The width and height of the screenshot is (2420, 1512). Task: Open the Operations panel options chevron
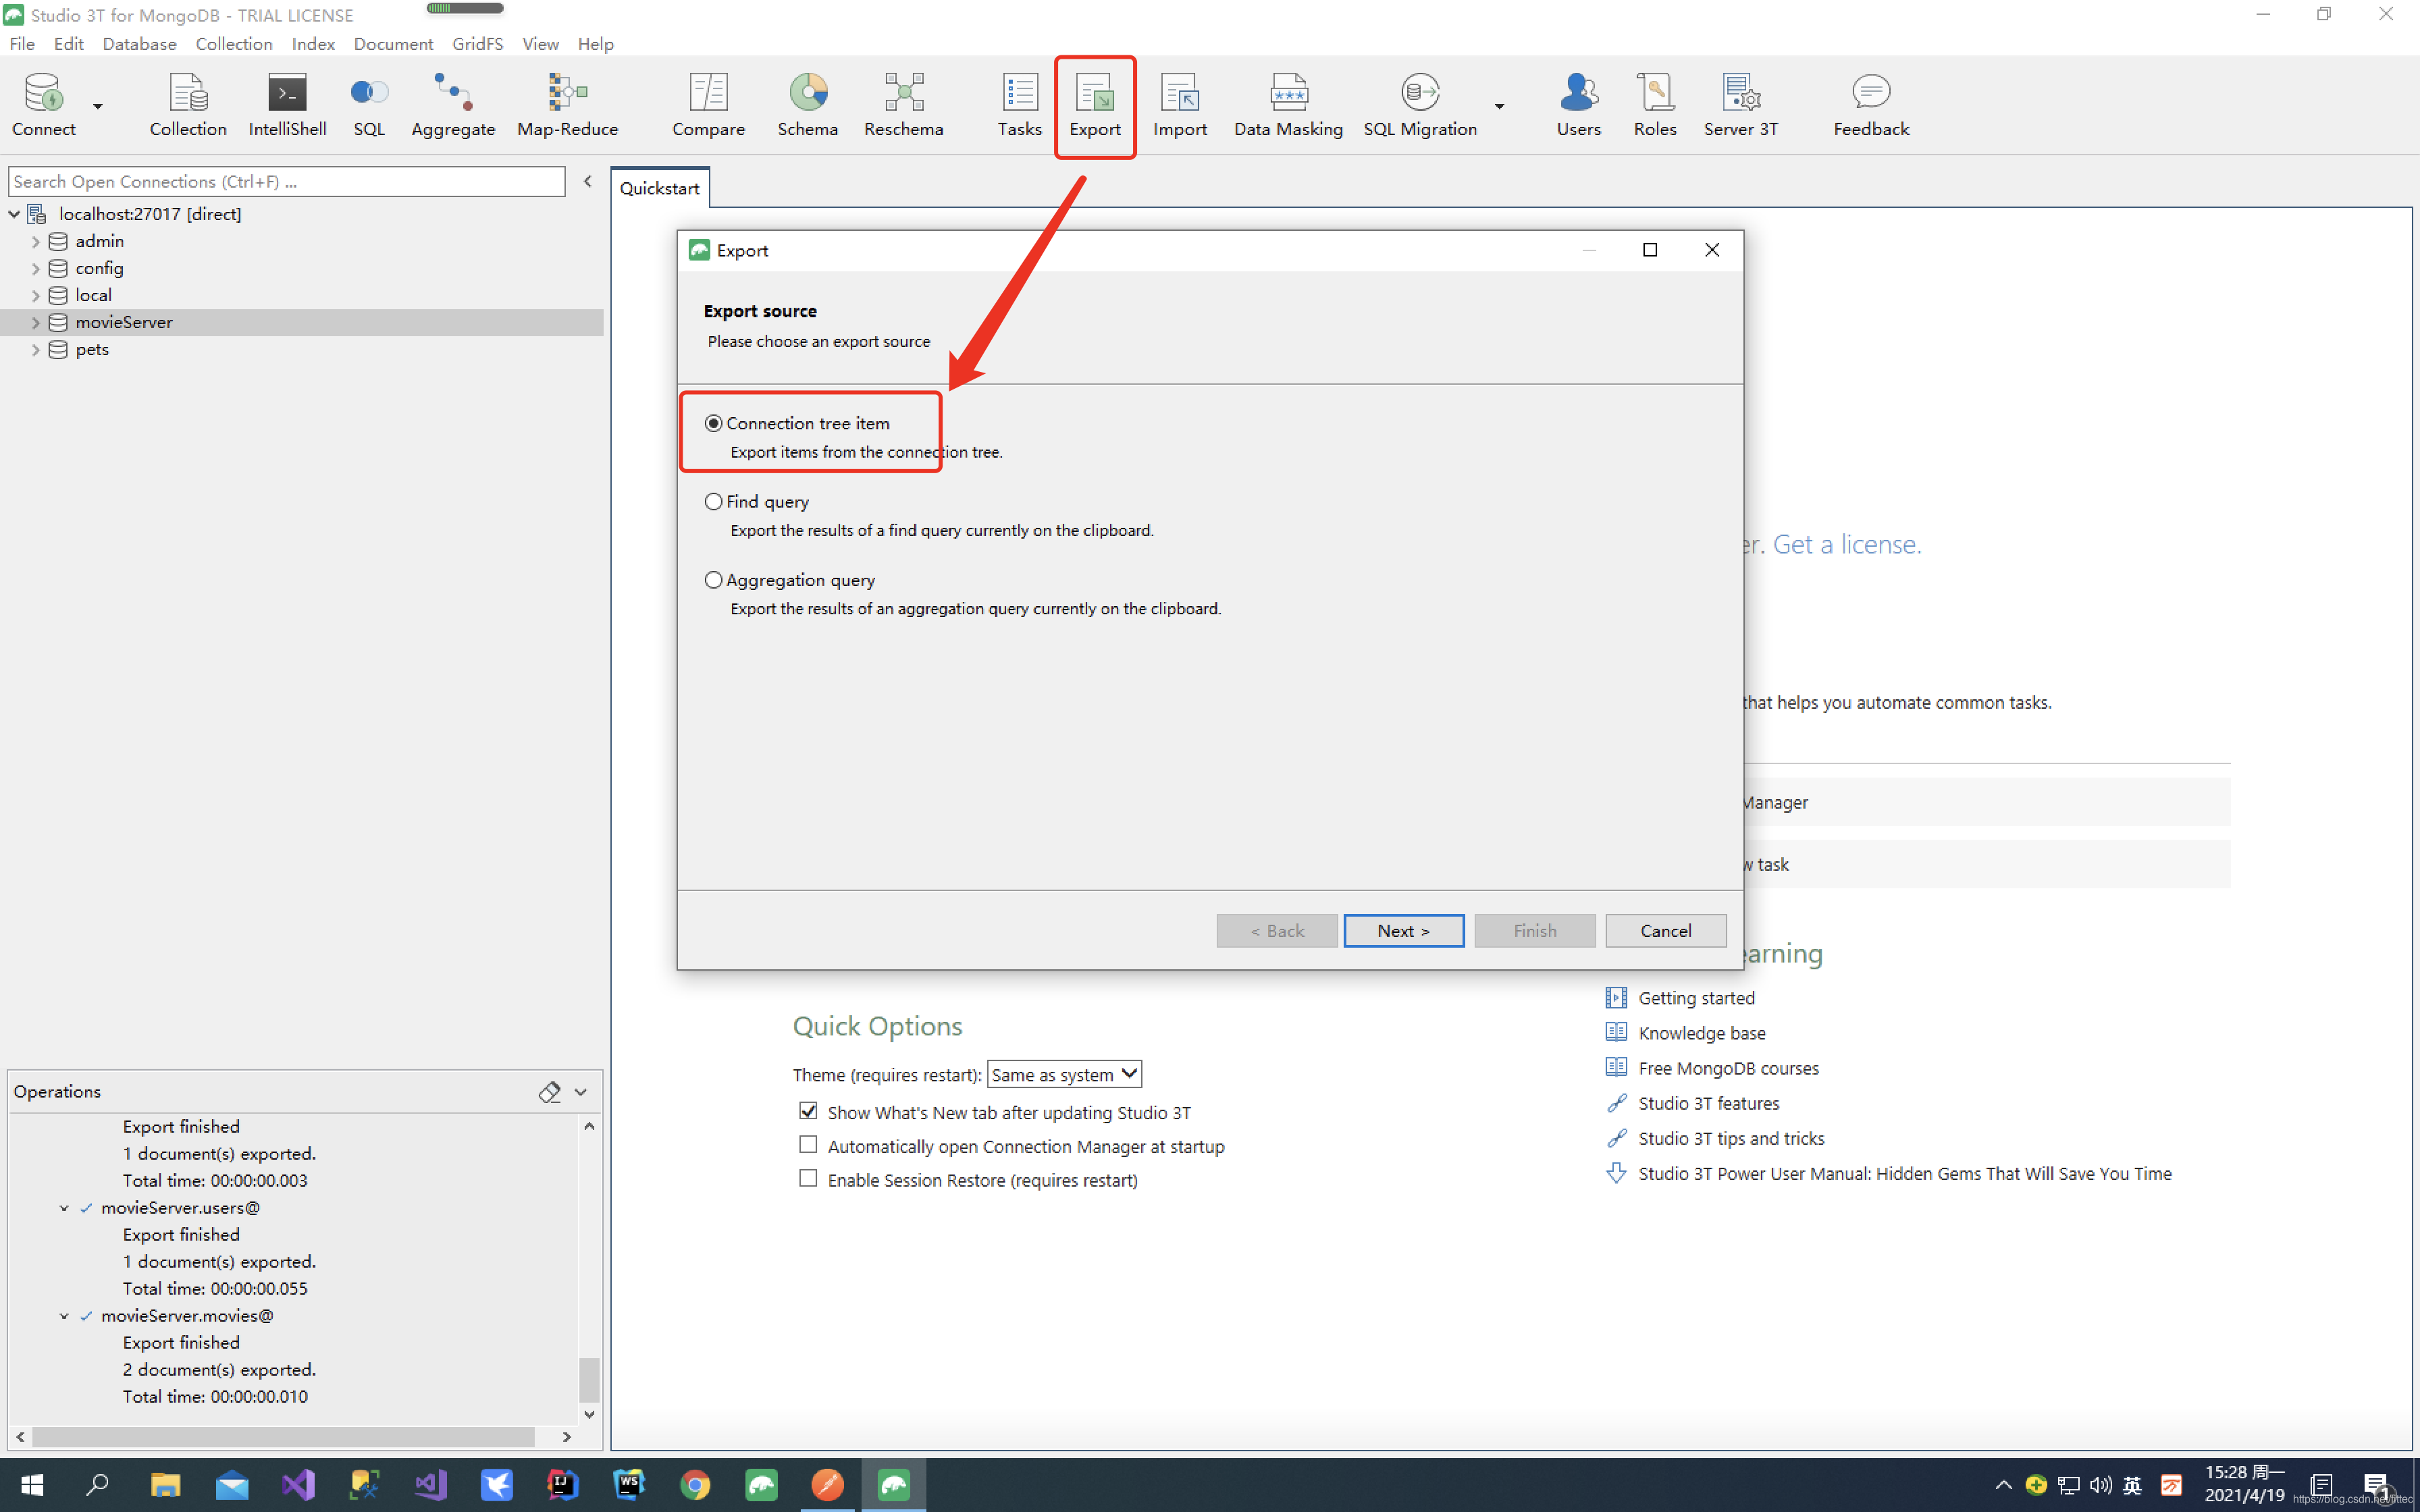pos(581,1092)
